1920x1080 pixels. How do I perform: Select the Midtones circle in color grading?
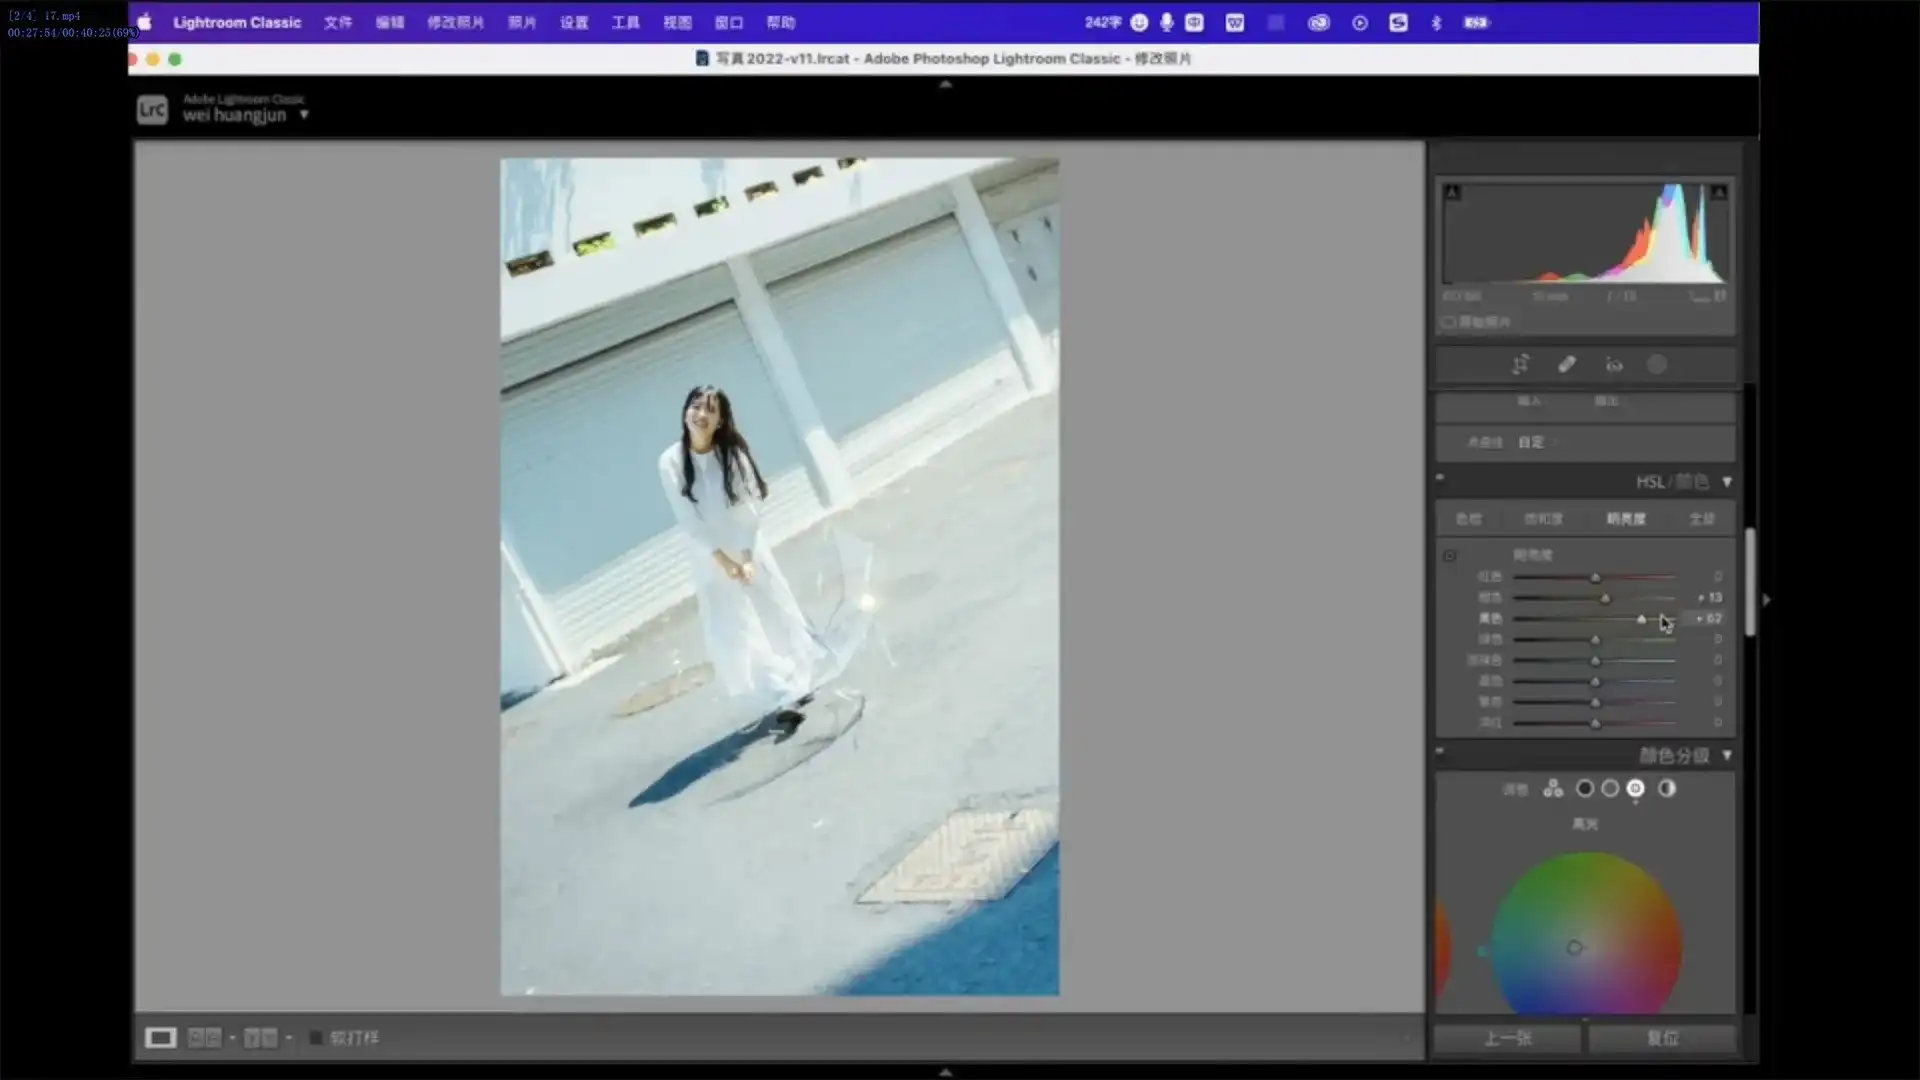point(1610,789)
